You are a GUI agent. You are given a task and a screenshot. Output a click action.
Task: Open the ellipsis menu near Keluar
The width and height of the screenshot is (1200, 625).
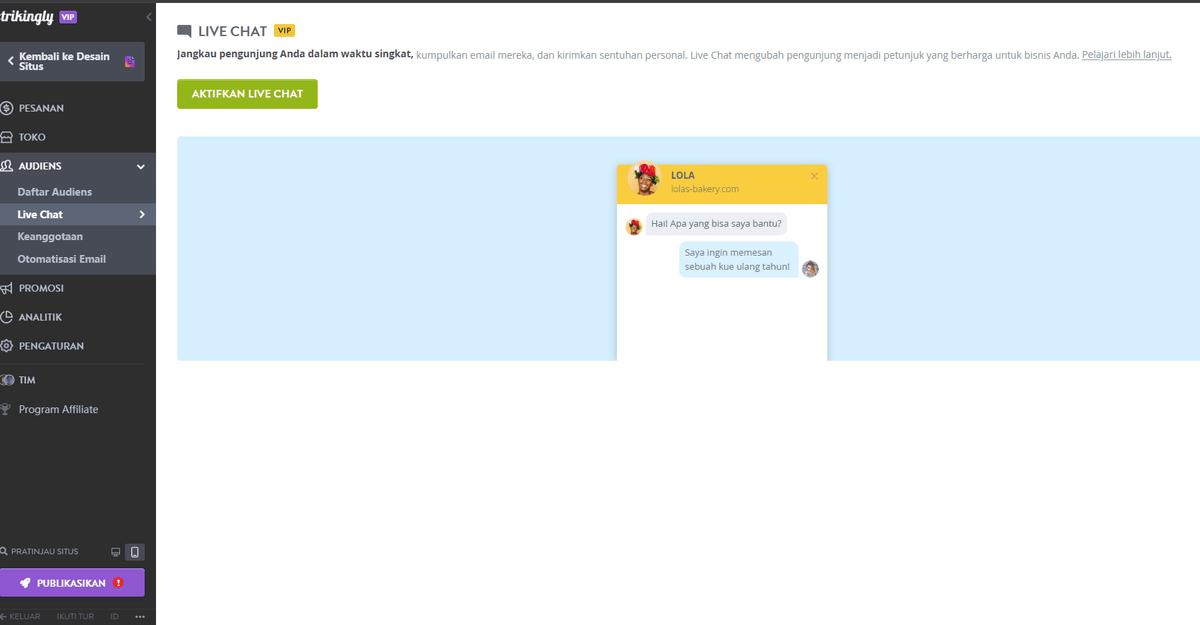click(x=139, y=615)
